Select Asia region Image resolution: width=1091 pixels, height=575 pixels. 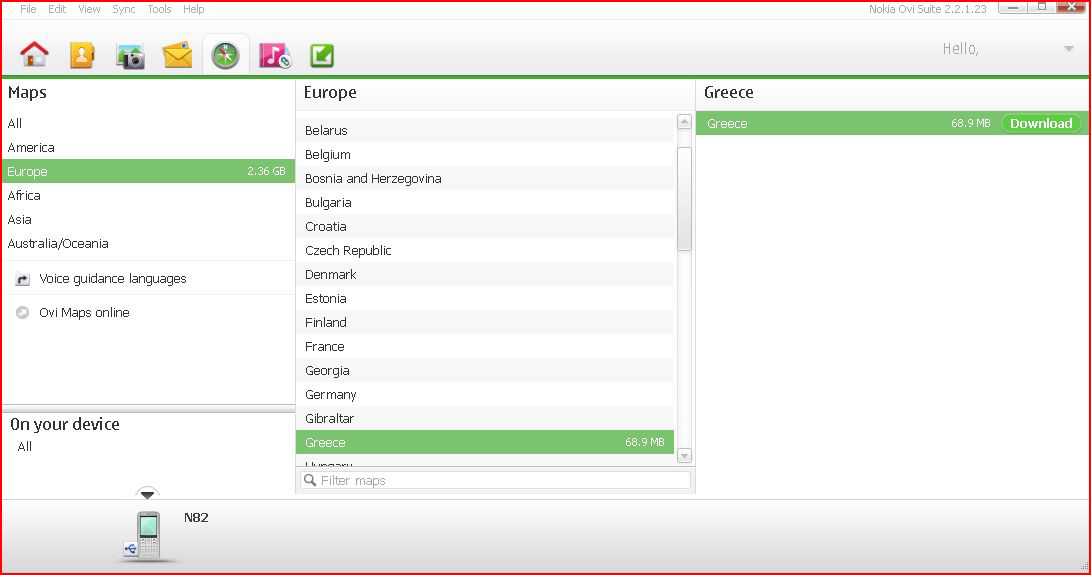click(148, 219)
